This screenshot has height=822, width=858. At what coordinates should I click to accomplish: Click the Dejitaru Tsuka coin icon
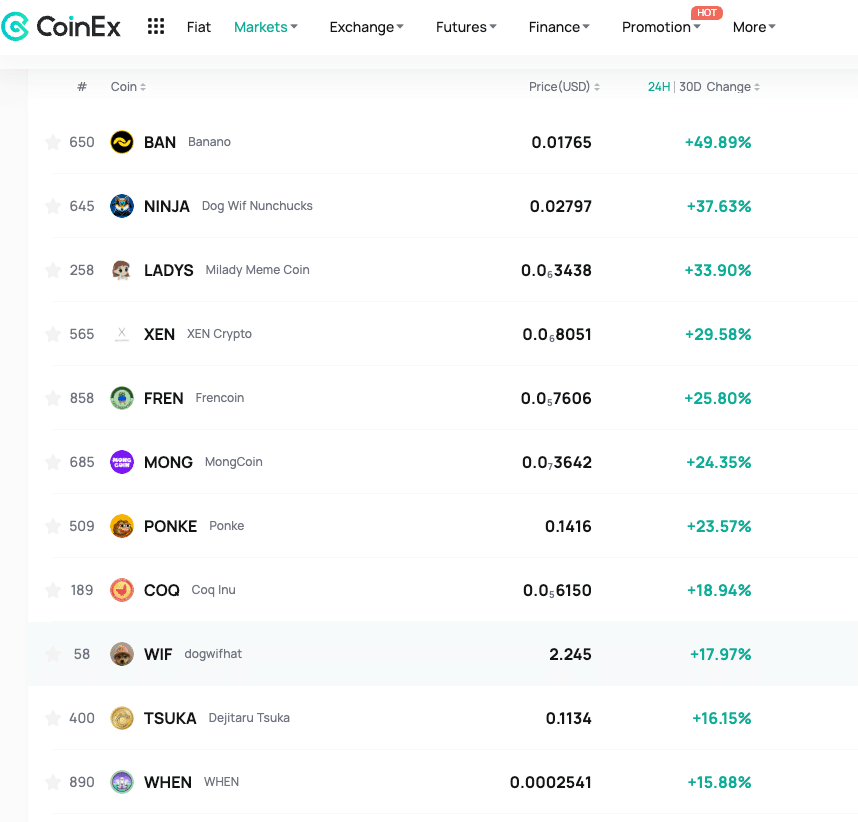coord(122,718)
